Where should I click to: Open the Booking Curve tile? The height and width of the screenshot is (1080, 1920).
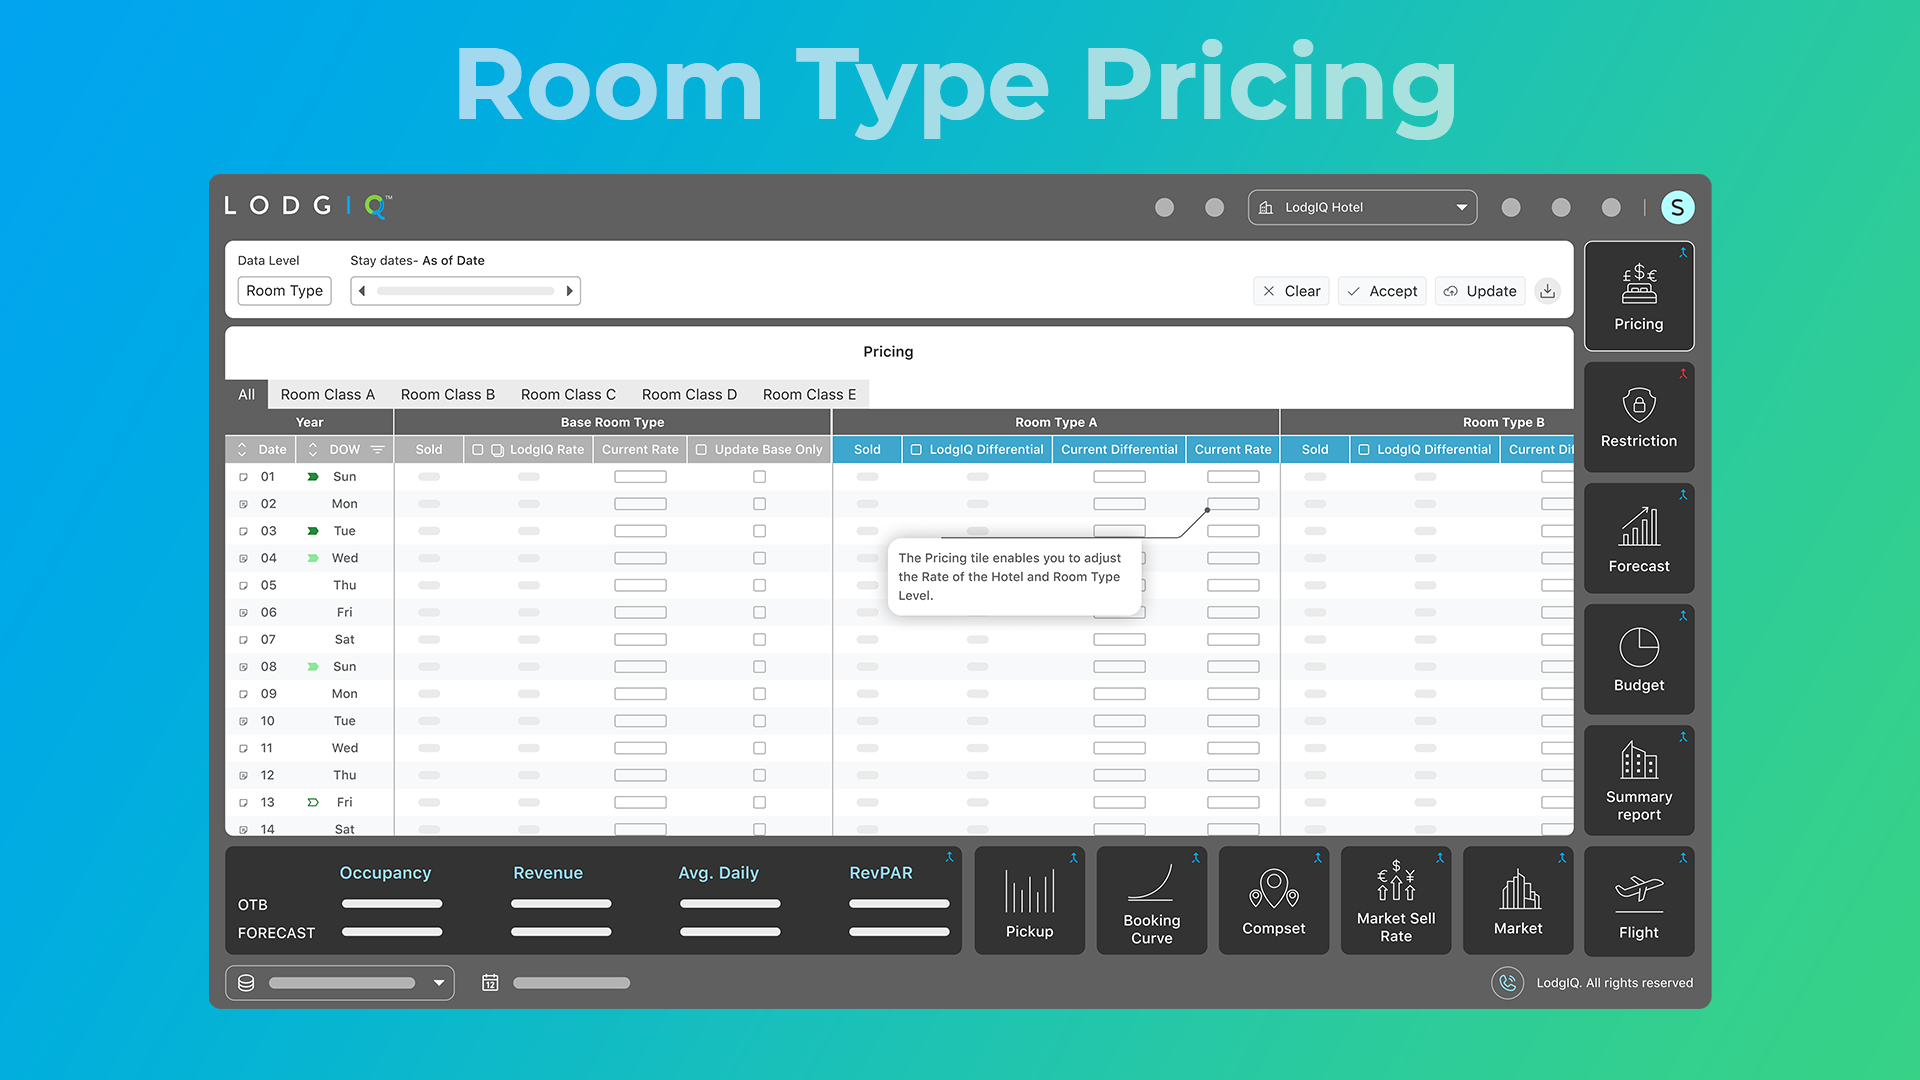(x=1151, y=902)
